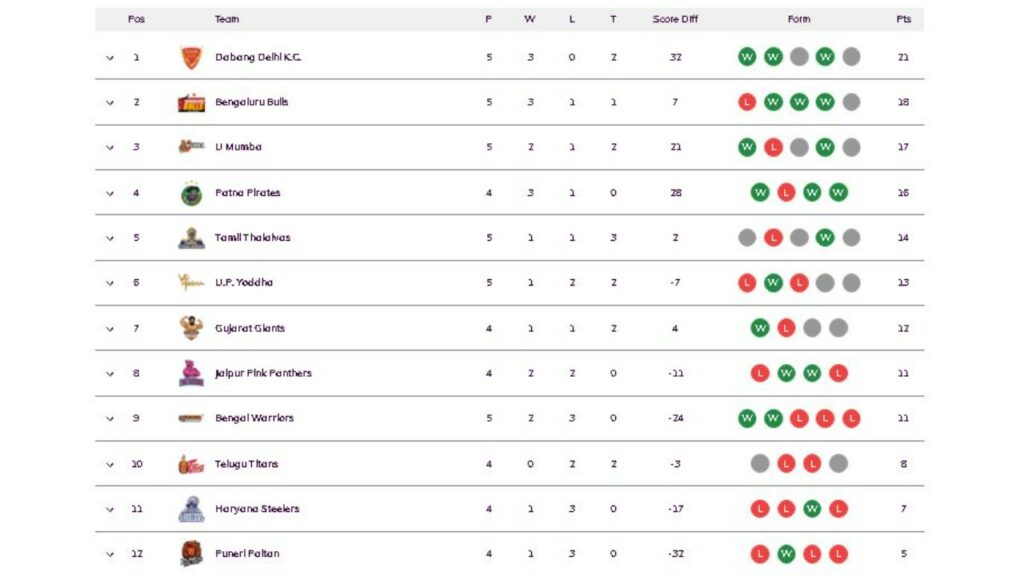Viewport: 1024px width, 576px height.
Task: Click the Telugu Titans badge
Action: 190,463
